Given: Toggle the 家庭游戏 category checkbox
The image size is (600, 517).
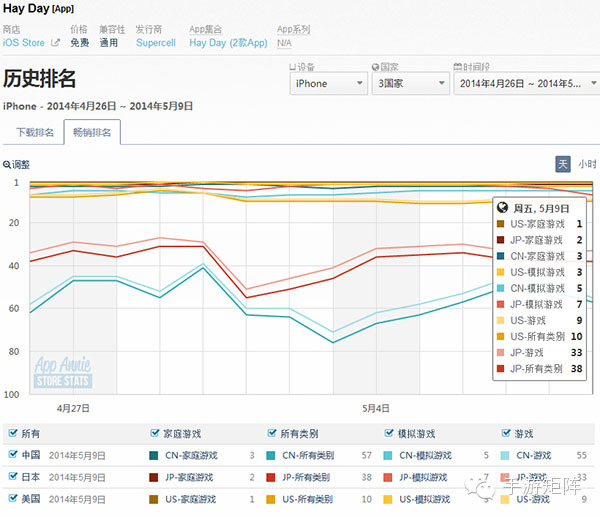Looking at the screenshot, I should pyautogui.click(x=155, y=433).
